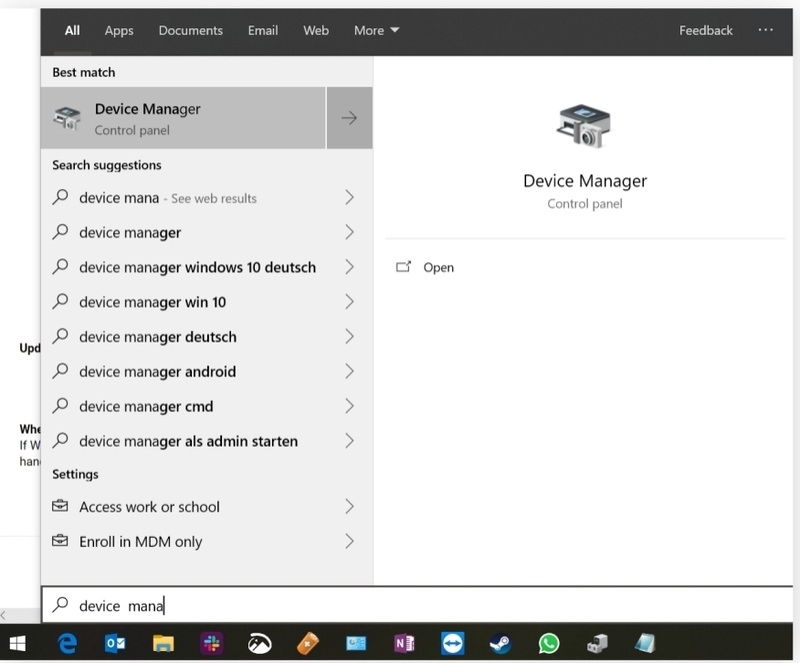Open Outlook from the taskbar
The width and height of the screenshot is (800, 663).
(x=115, y=644)
